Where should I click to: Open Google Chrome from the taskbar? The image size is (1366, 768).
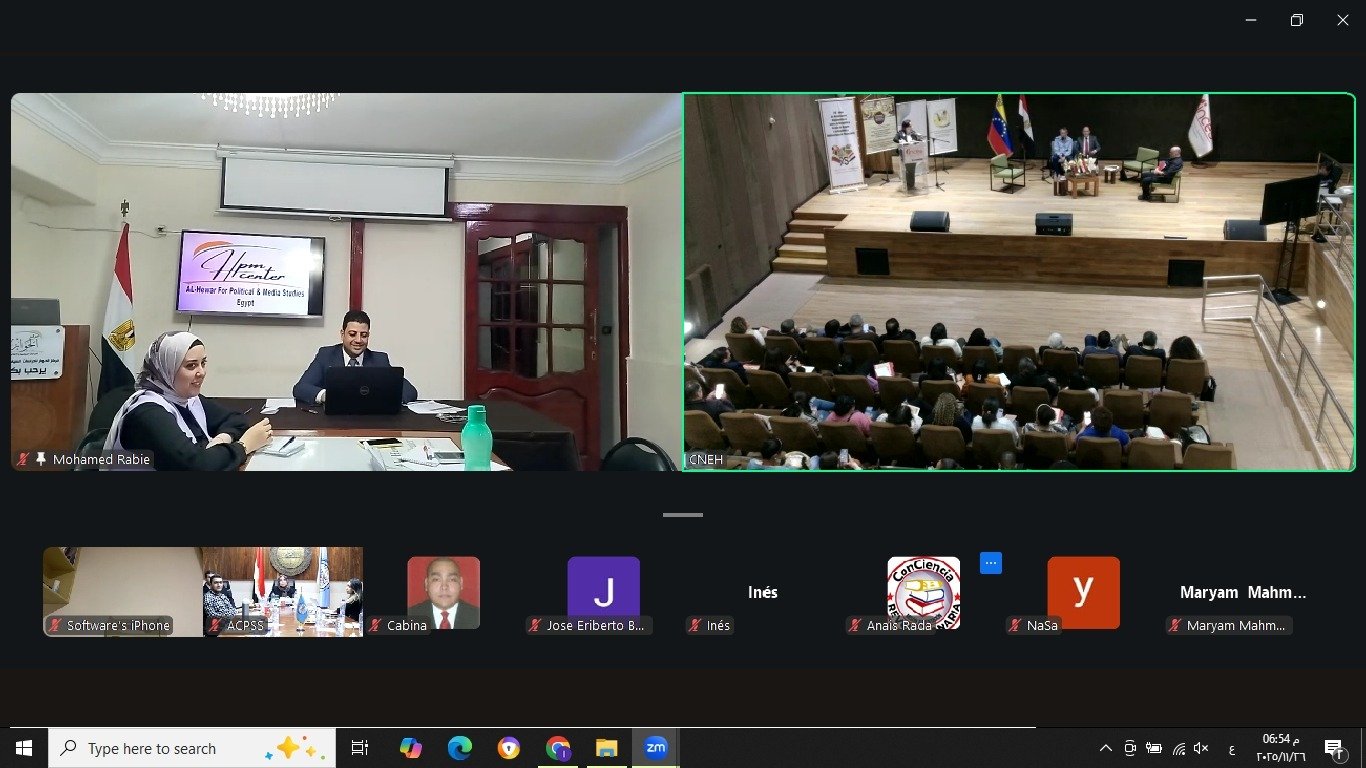point(557,748)
